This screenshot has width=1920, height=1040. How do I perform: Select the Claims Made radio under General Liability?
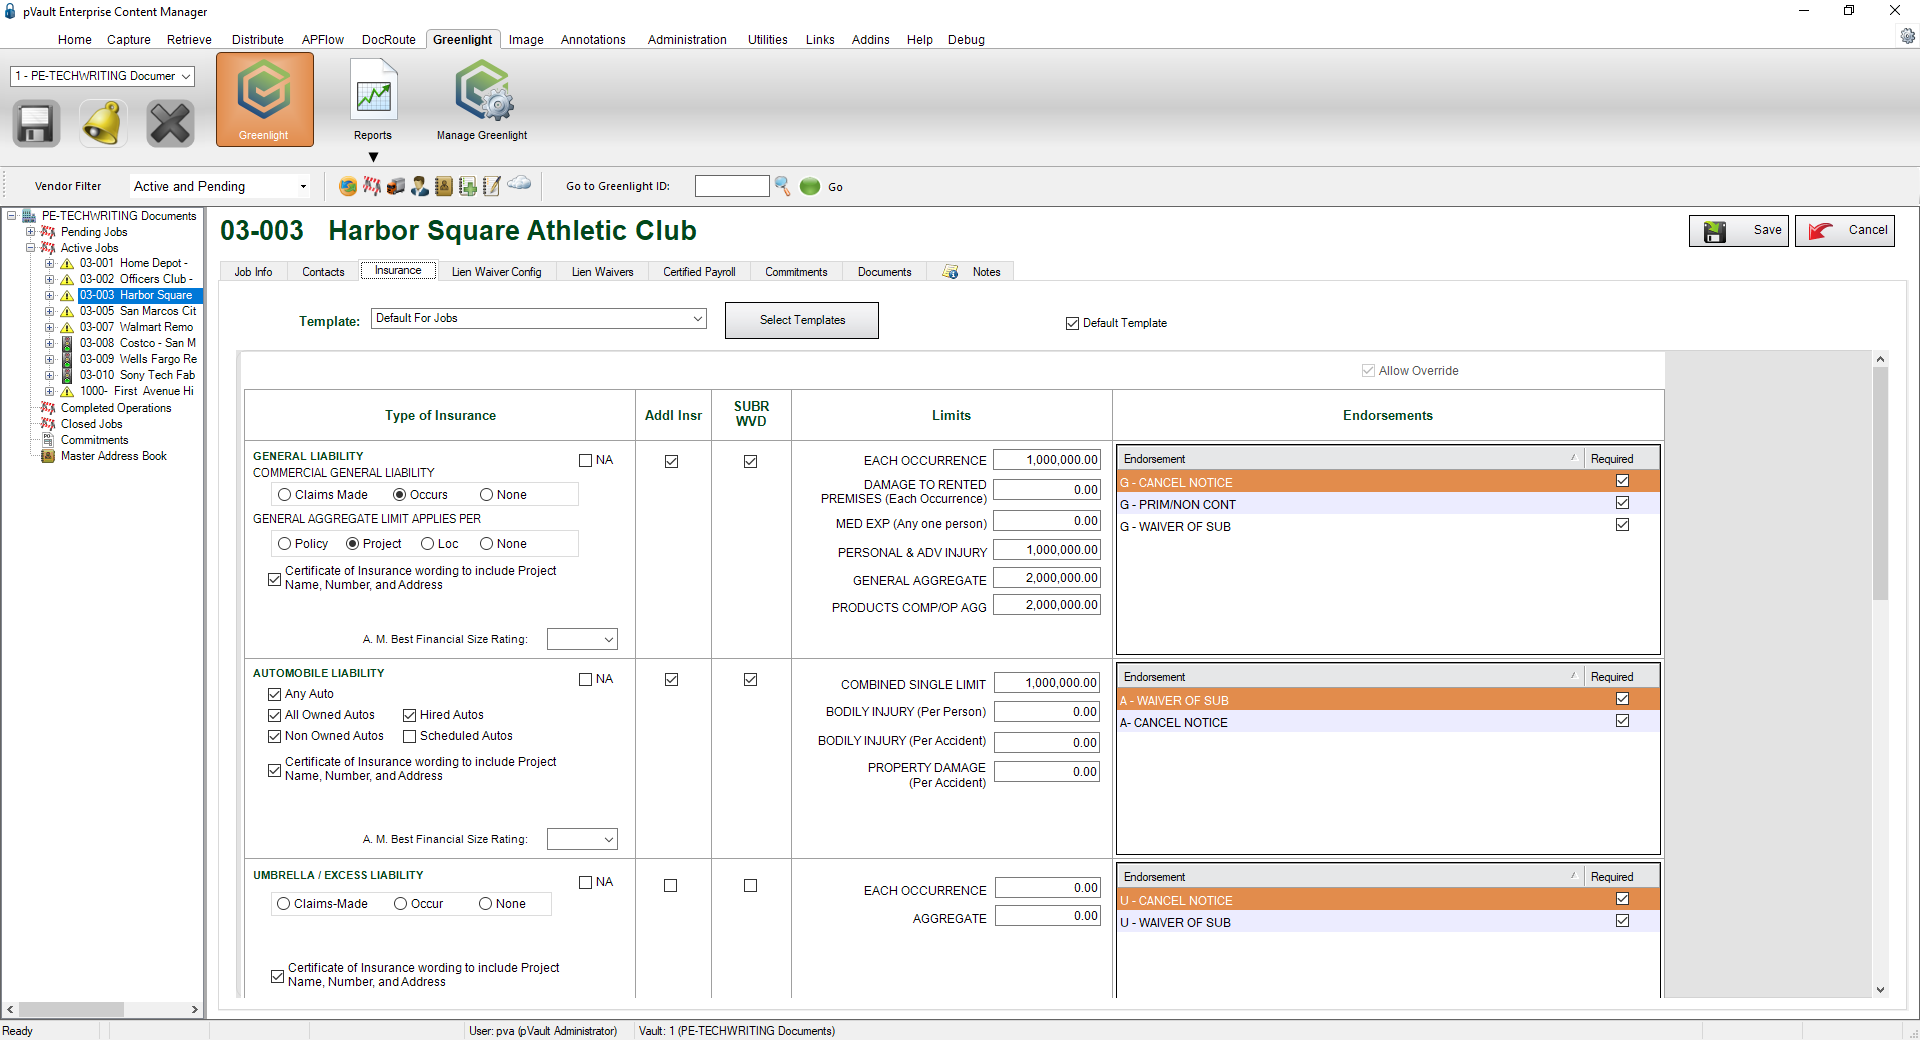click(285, 495)
